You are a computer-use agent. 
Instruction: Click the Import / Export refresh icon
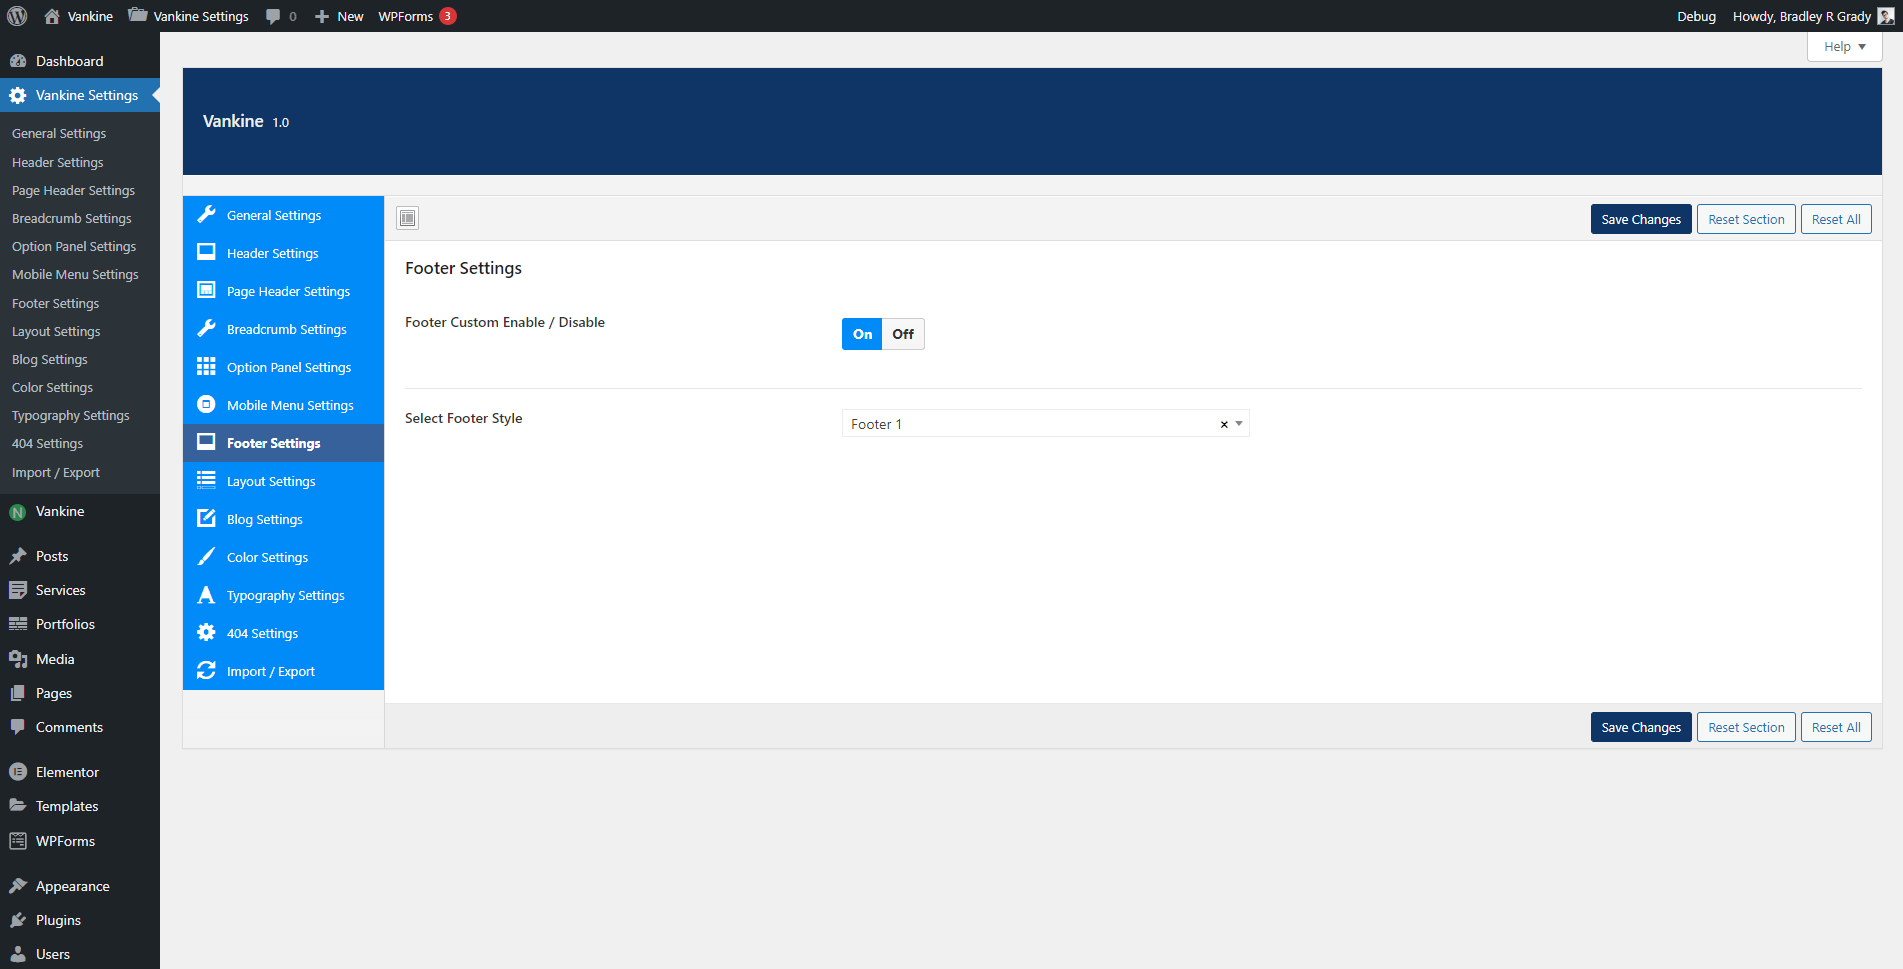[x=206, y=671]
